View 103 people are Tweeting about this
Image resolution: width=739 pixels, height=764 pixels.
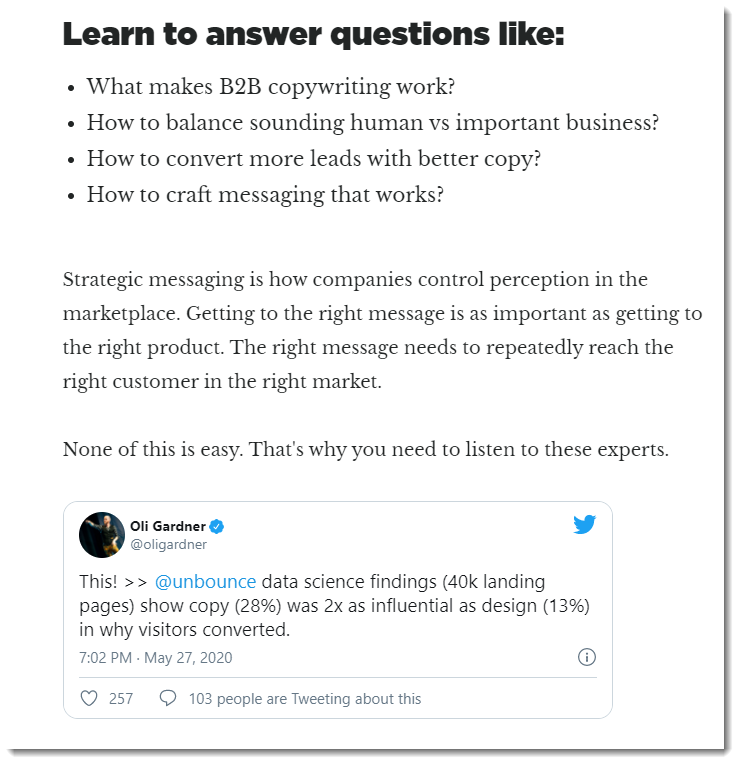click(305, 699)
